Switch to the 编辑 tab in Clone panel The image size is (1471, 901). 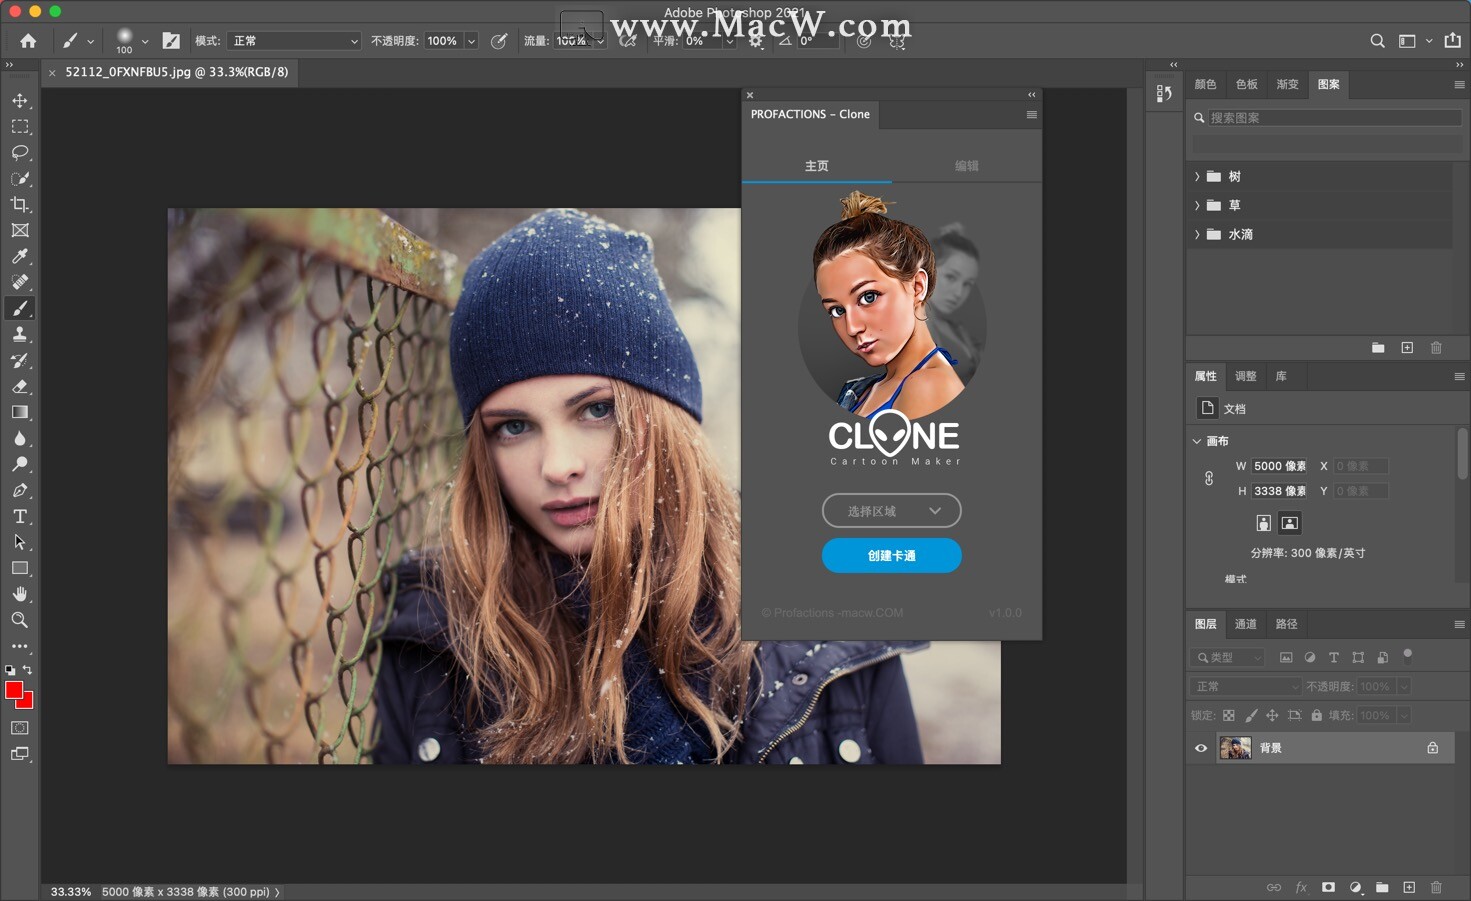click(x=967, y=166)
